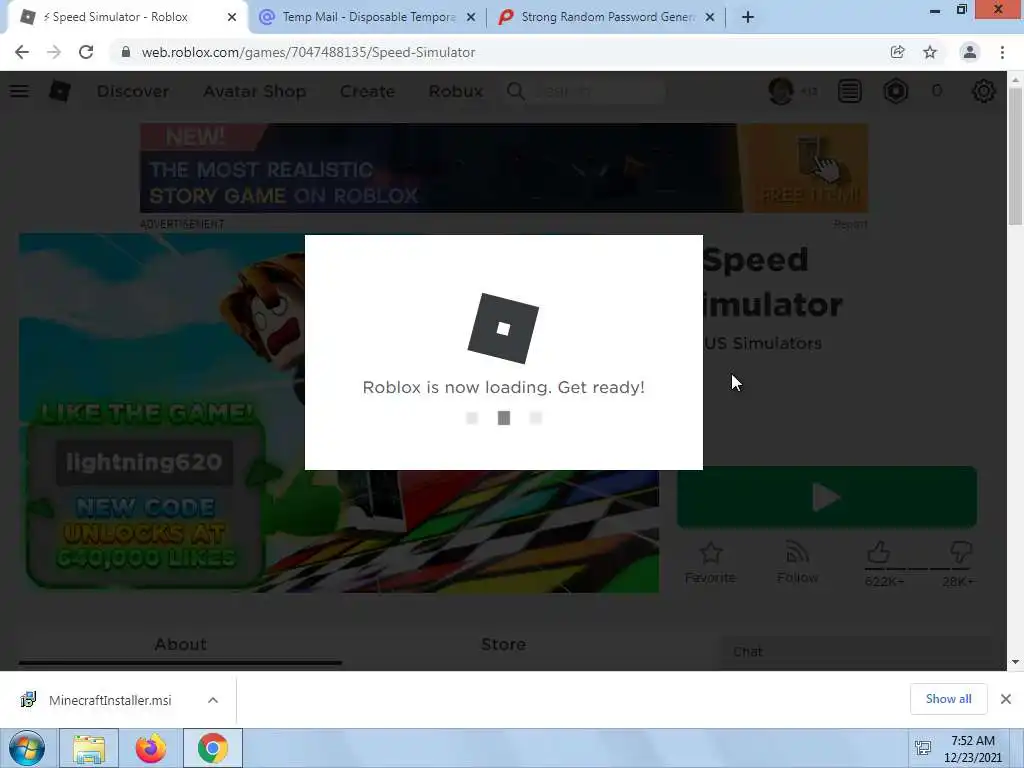Open Roblox settings gear icon
1024x768 pixels.
(984, 91)
